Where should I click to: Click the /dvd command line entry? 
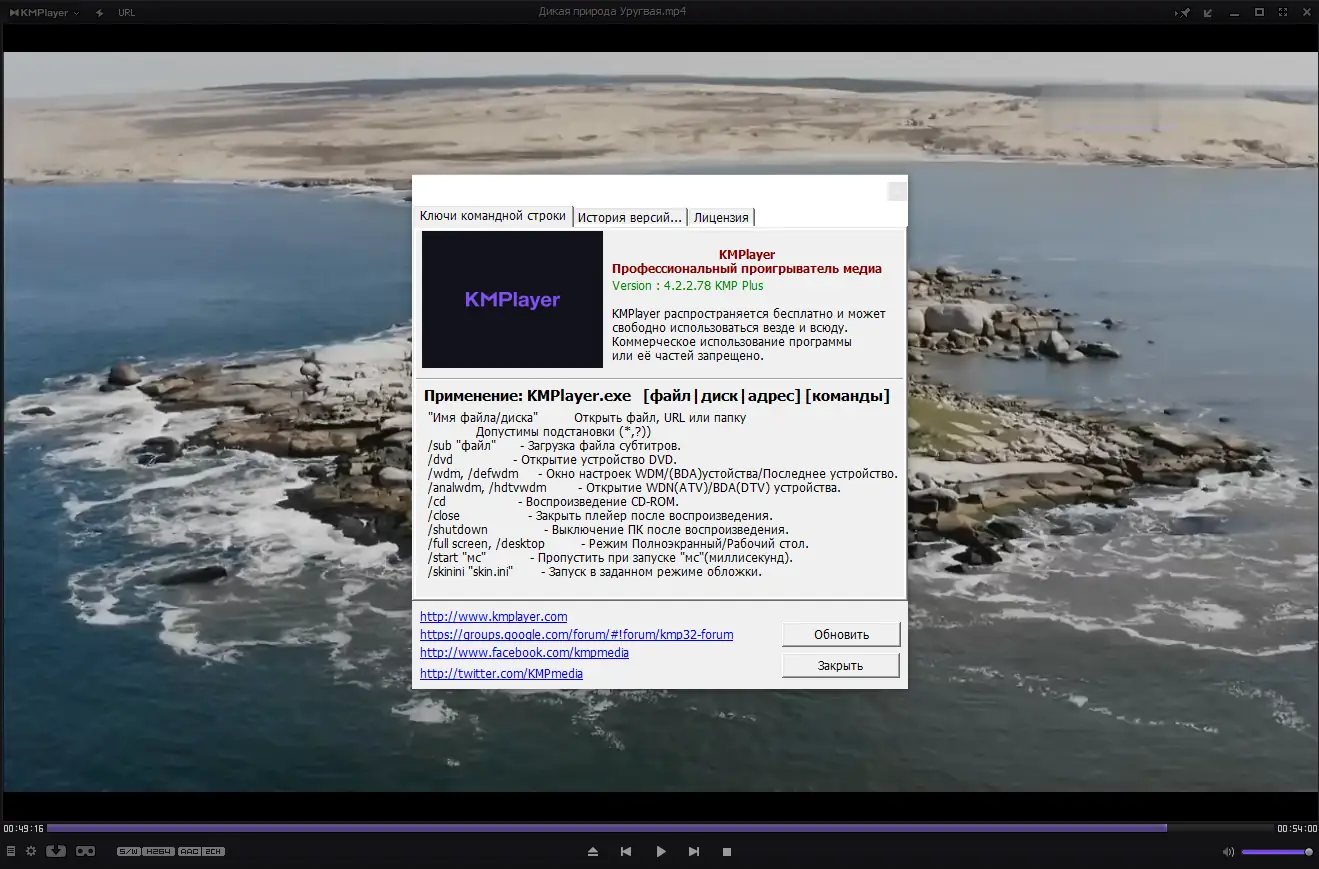(552, 460)
